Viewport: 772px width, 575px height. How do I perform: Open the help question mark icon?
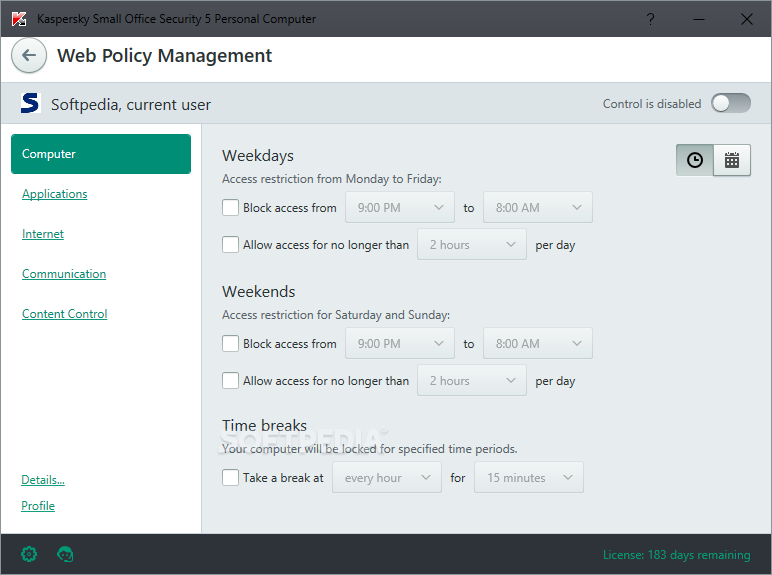tap(650, 19)
